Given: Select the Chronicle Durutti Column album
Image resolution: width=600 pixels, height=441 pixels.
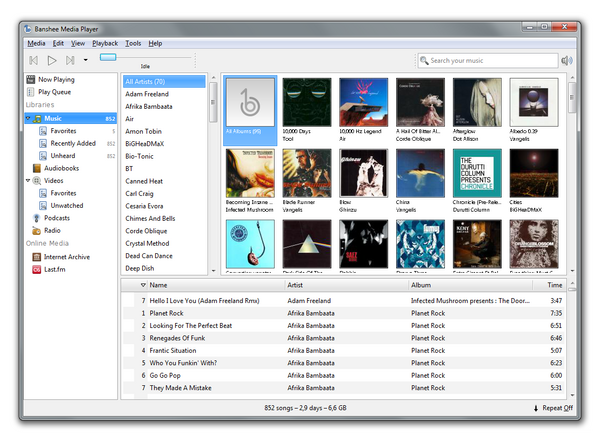Looking at the screenshot, I should click(477, 173).
